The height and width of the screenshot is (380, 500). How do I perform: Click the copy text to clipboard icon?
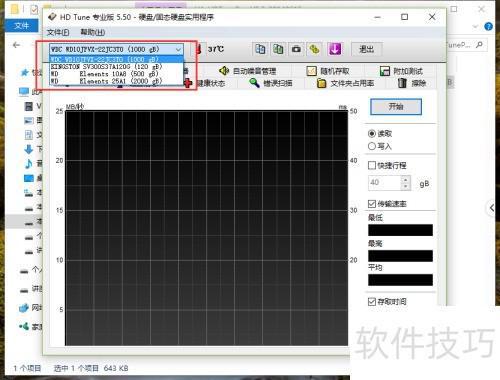point(260,49)
